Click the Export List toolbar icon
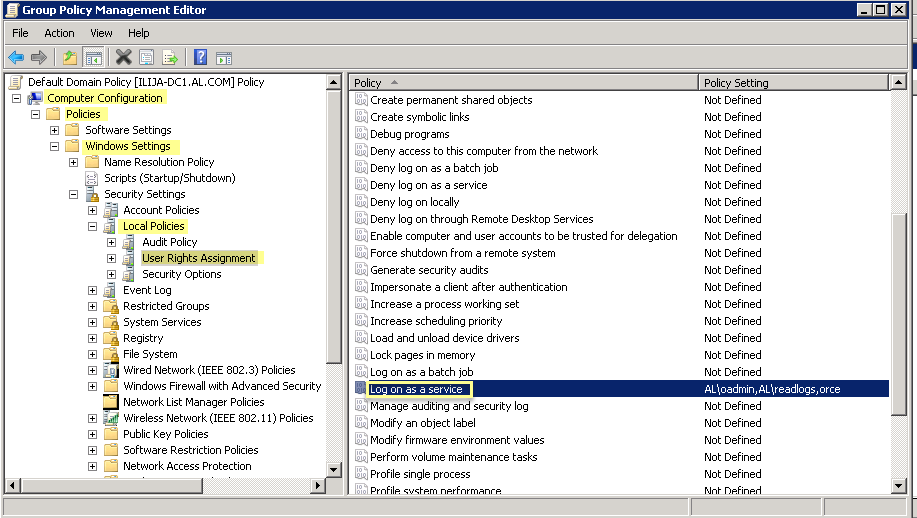 170,57
